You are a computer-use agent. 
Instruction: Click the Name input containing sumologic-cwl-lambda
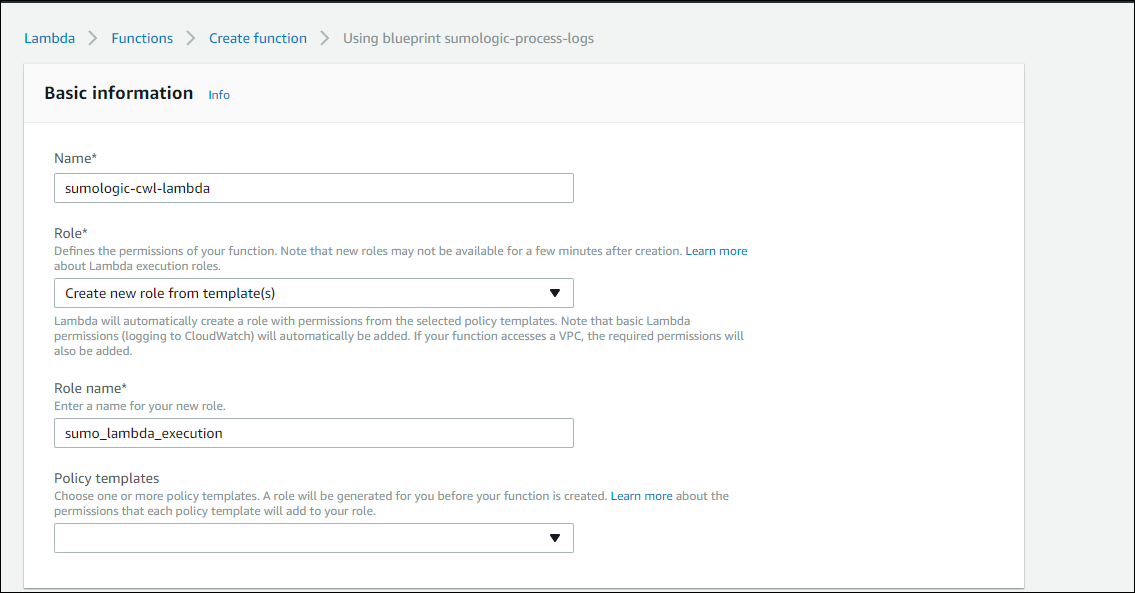coord(313,188)
